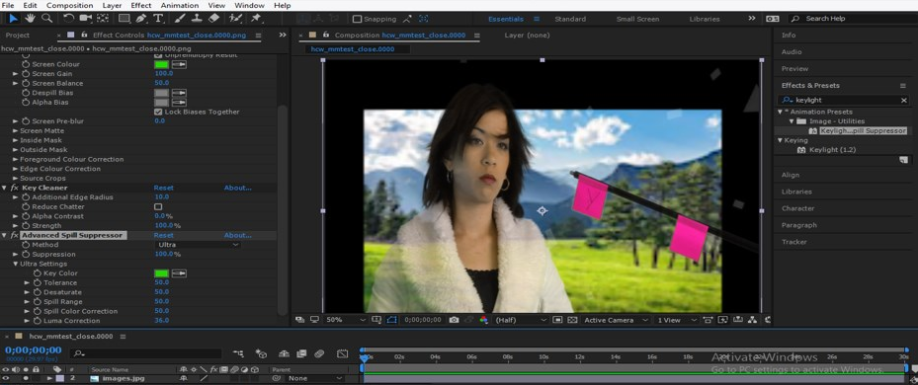Hide the images.jpg layer eye

[6, 378]
